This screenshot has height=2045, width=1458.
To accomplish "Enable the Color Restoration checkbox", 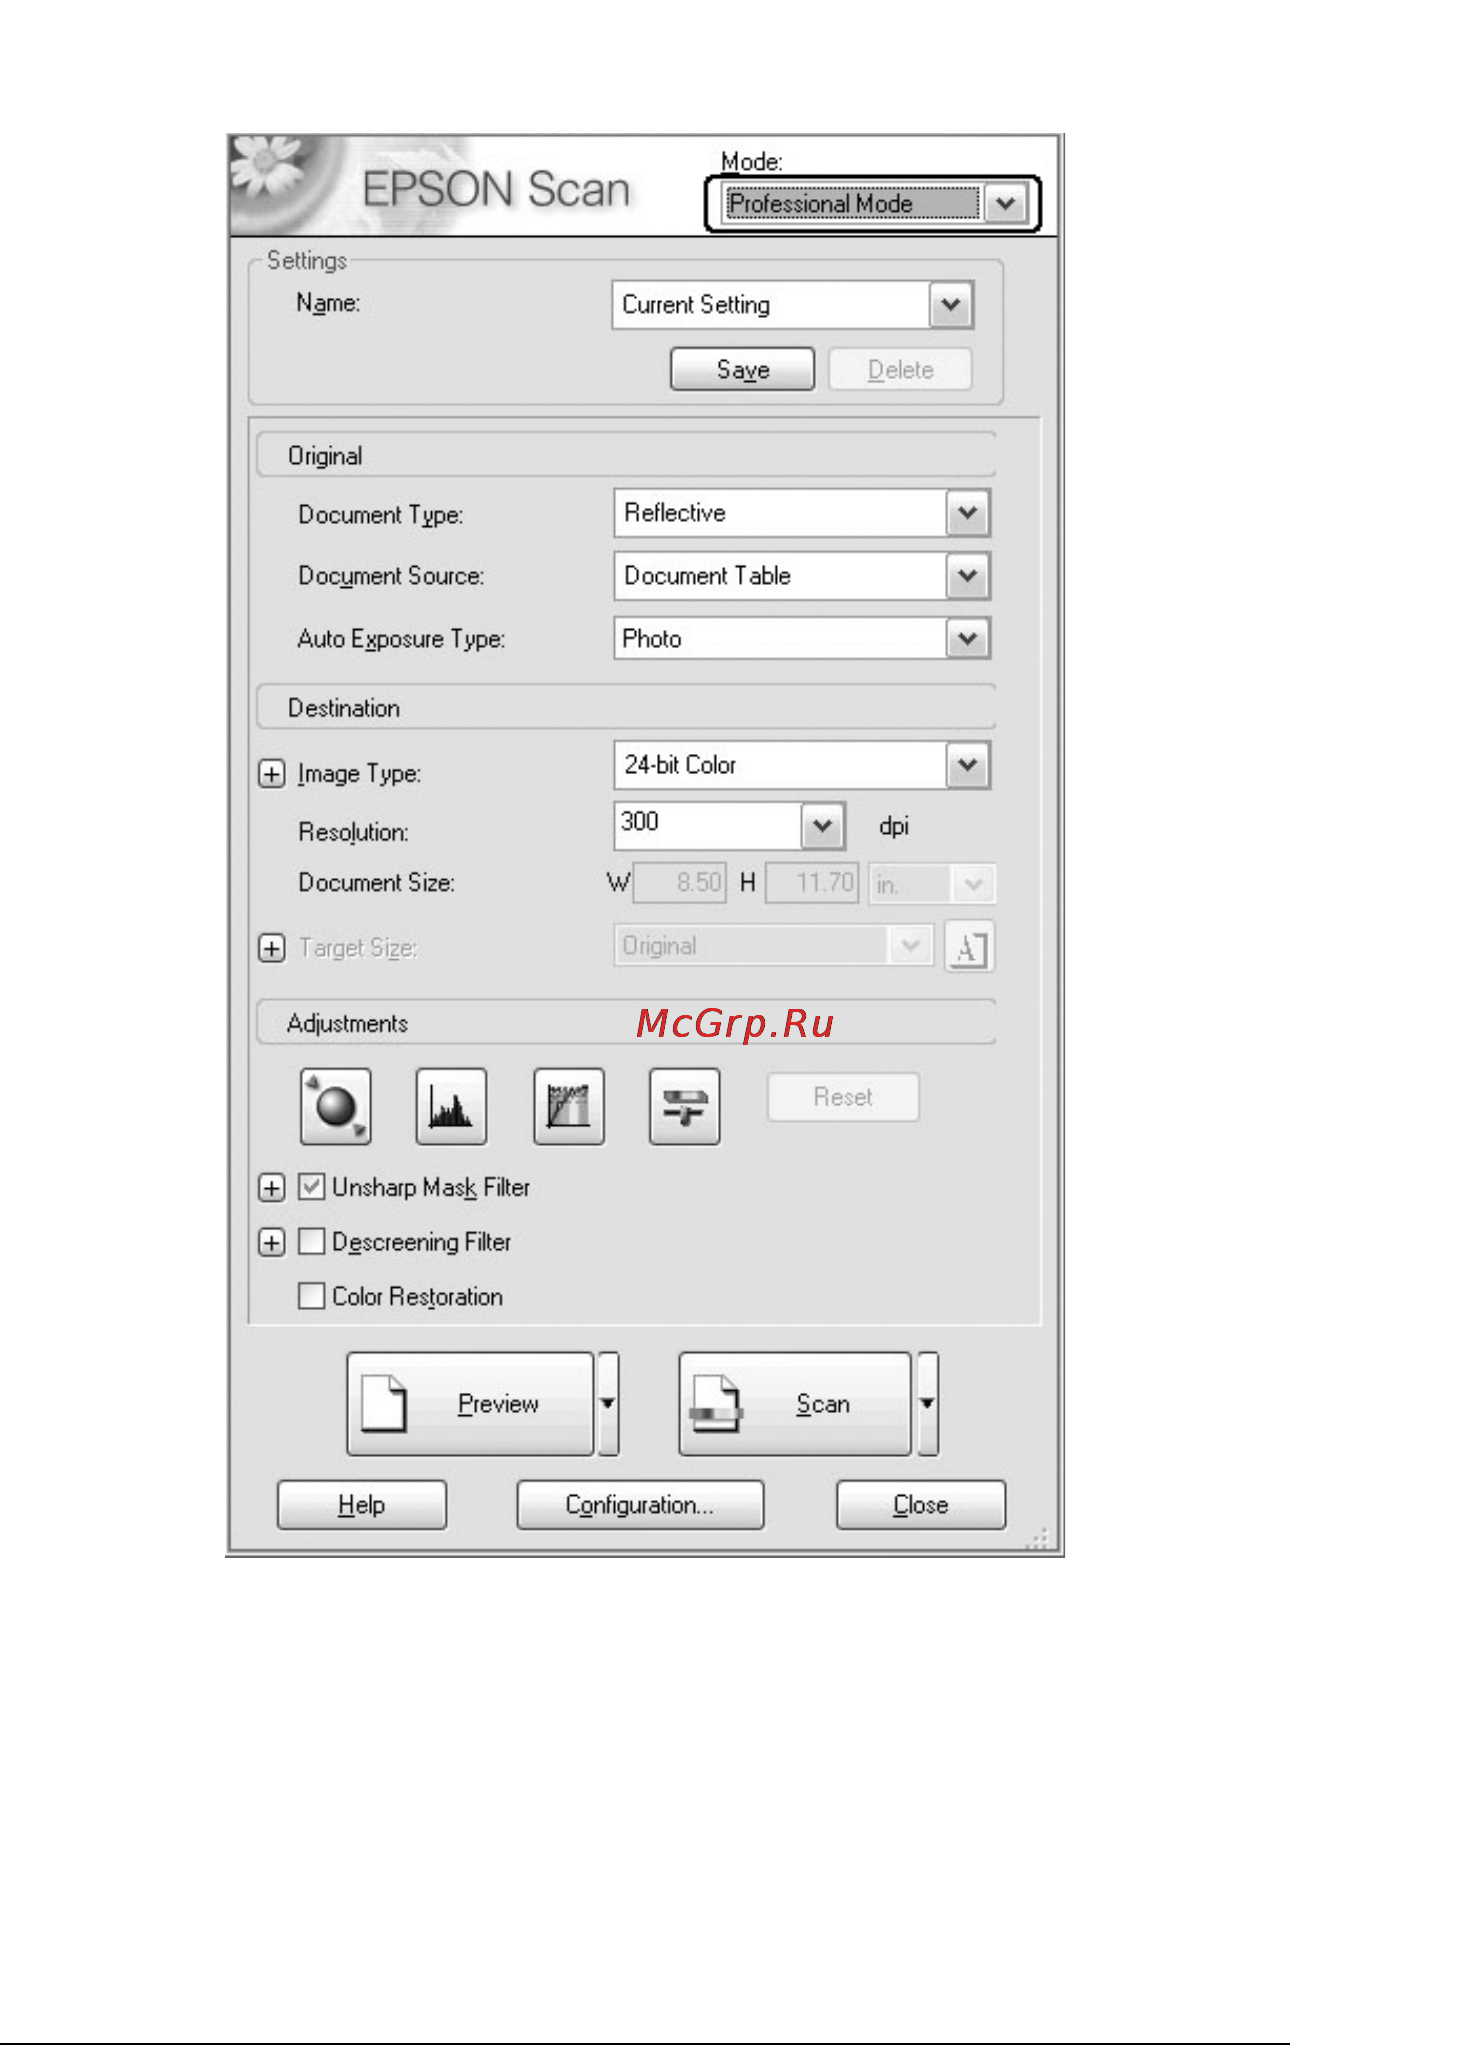I will [312, 1296].
